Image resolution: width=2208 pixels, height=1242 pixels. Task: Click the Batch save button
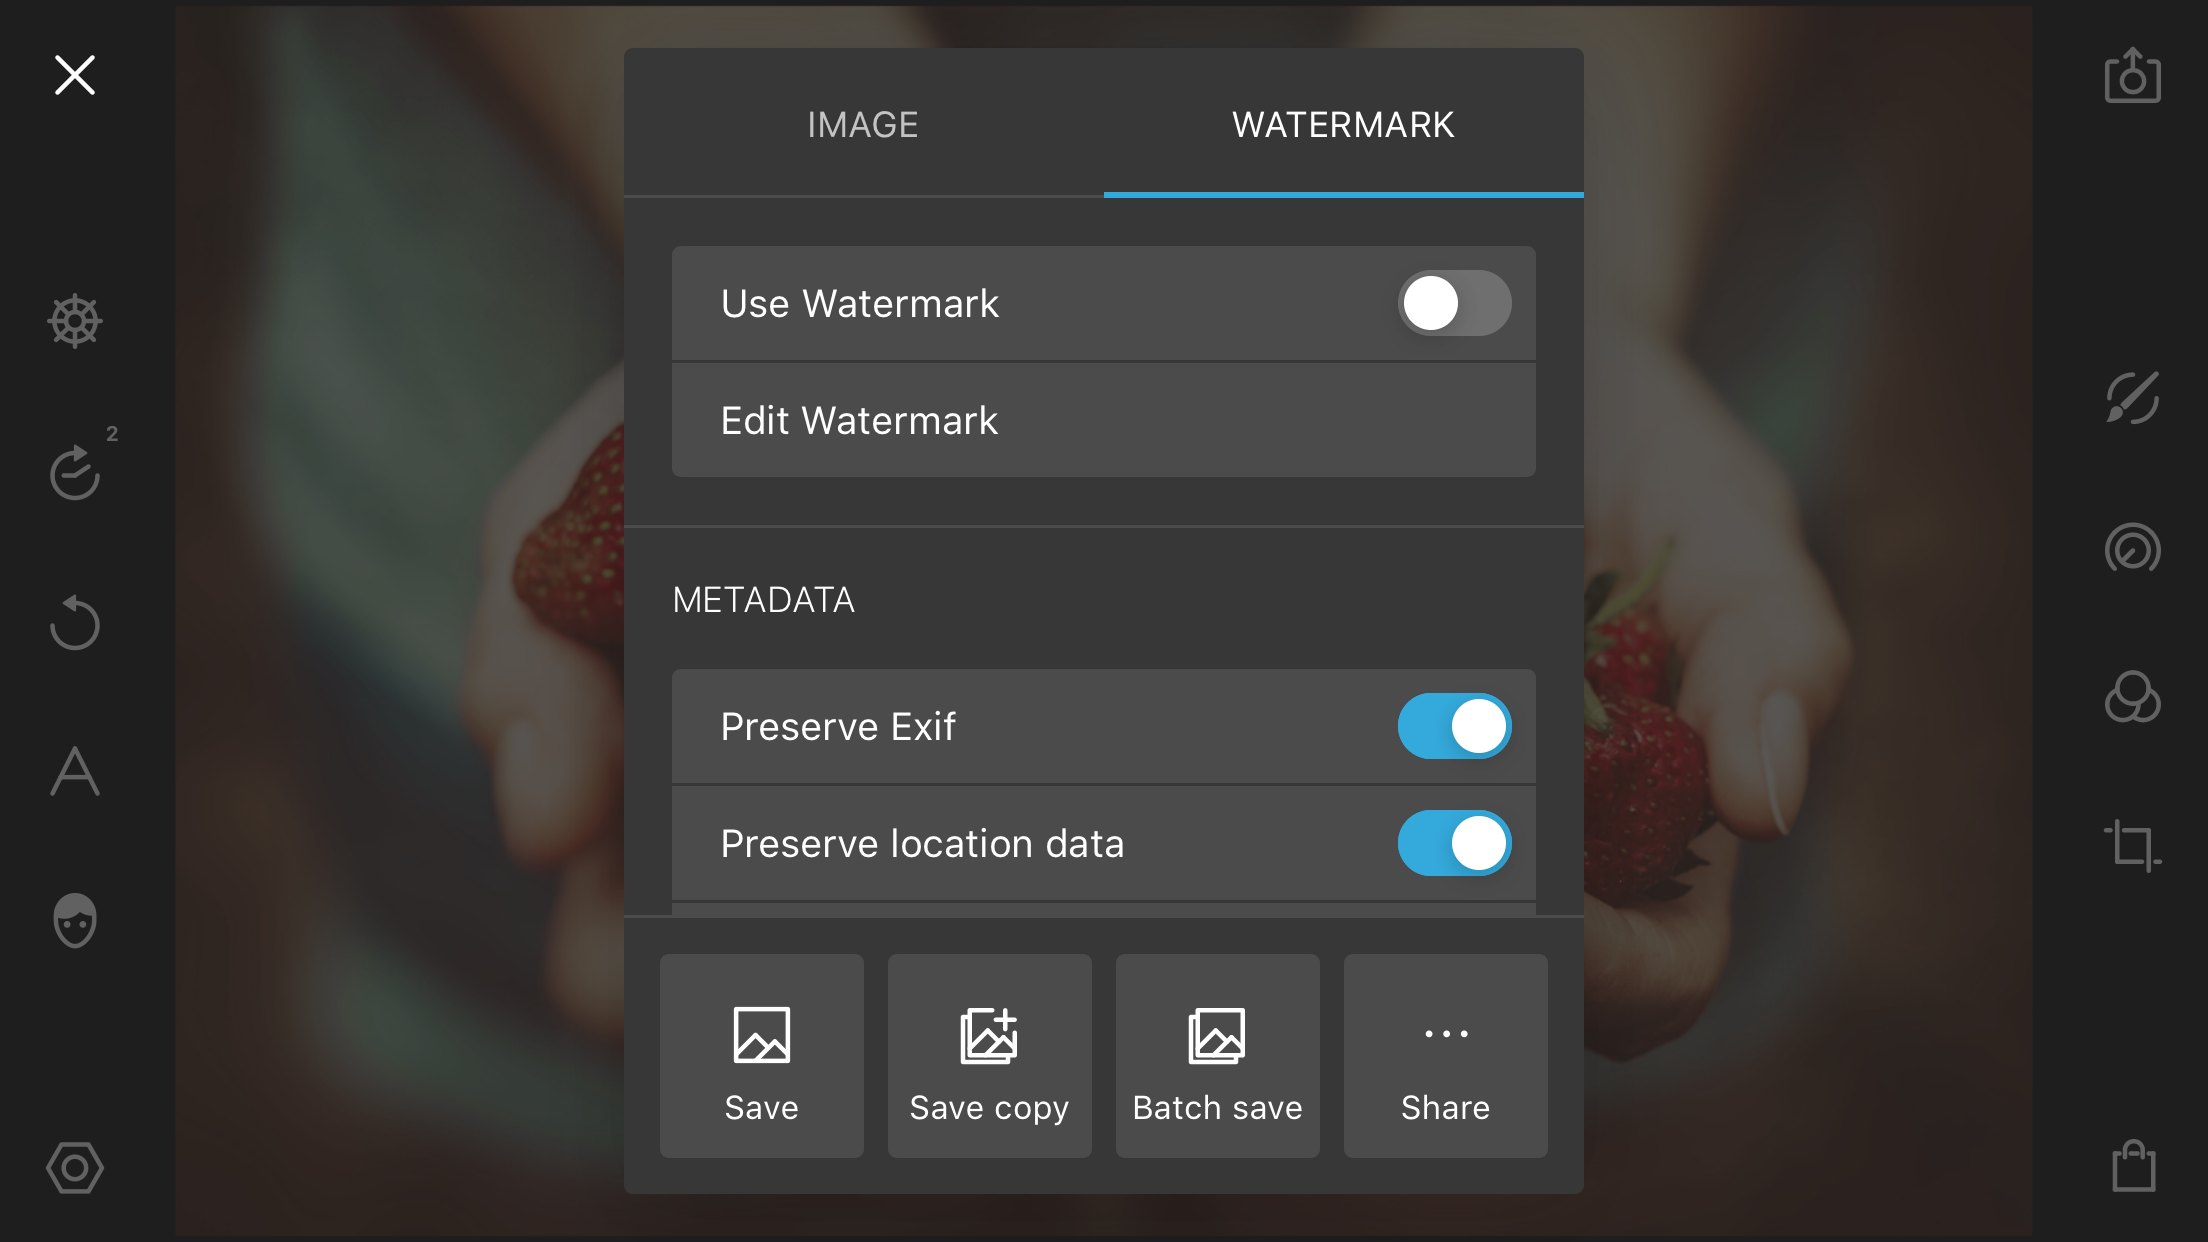(x=1218, y=1056)
